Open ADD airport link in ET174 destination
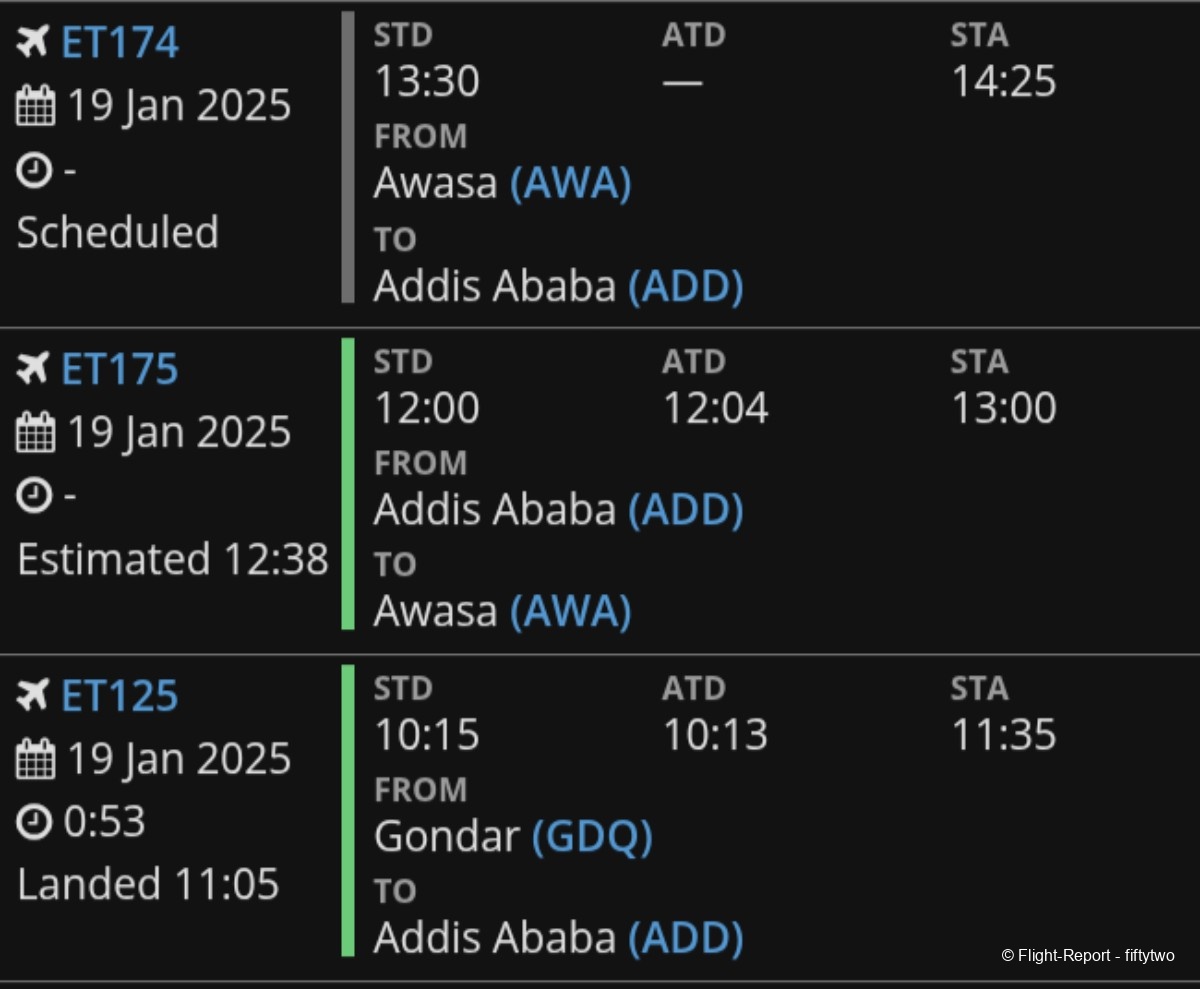Viewport: 1200px width, 989px height. [686, 287]
